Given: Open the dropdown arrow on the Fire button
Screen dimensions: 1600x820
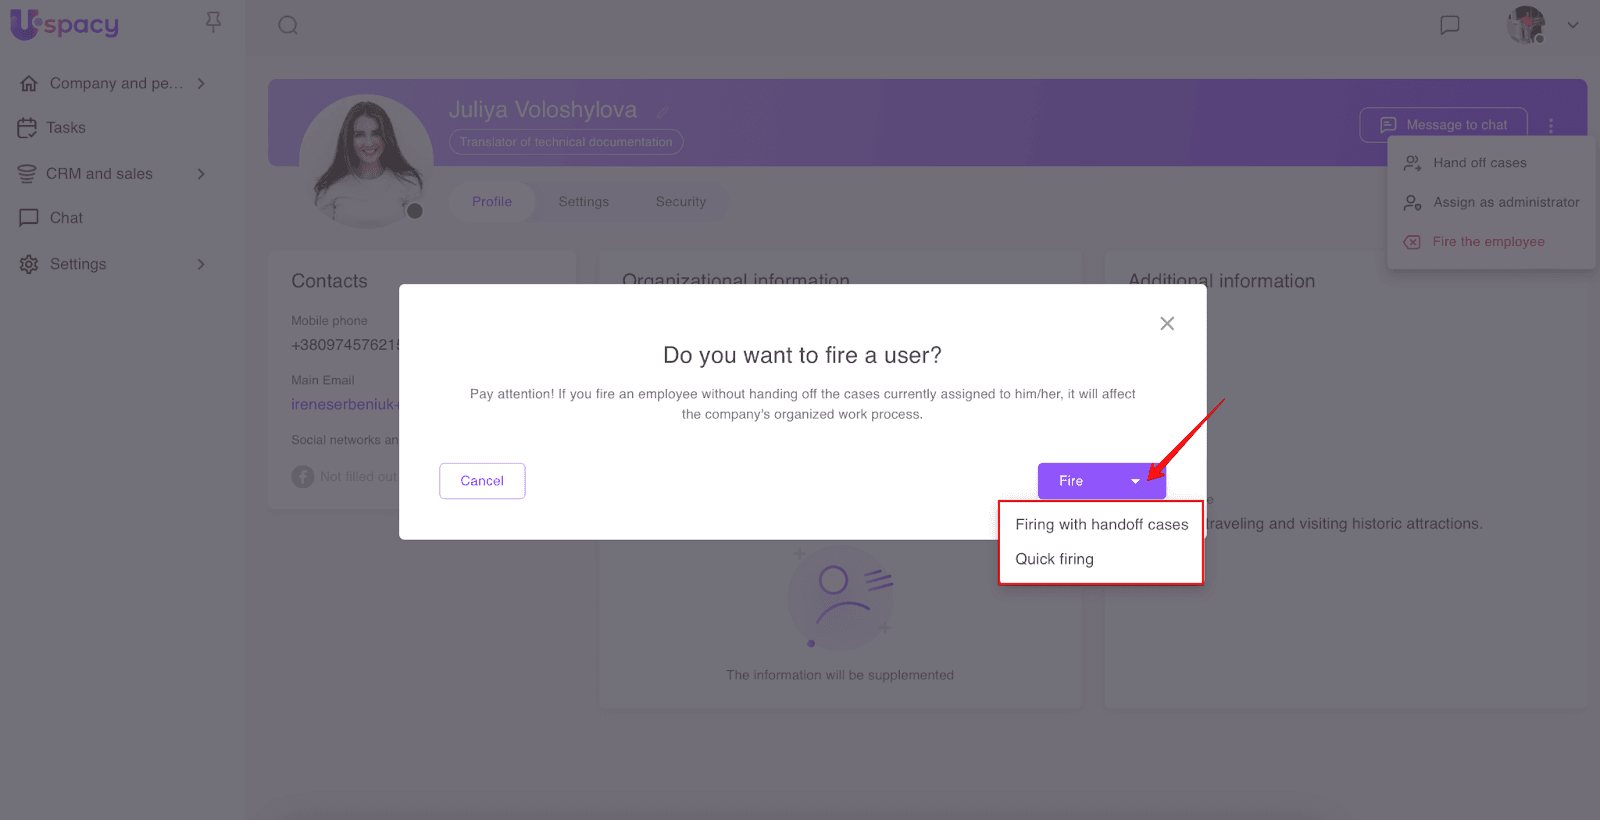Looking at the screenshot, I should [x=1135, y=481].
